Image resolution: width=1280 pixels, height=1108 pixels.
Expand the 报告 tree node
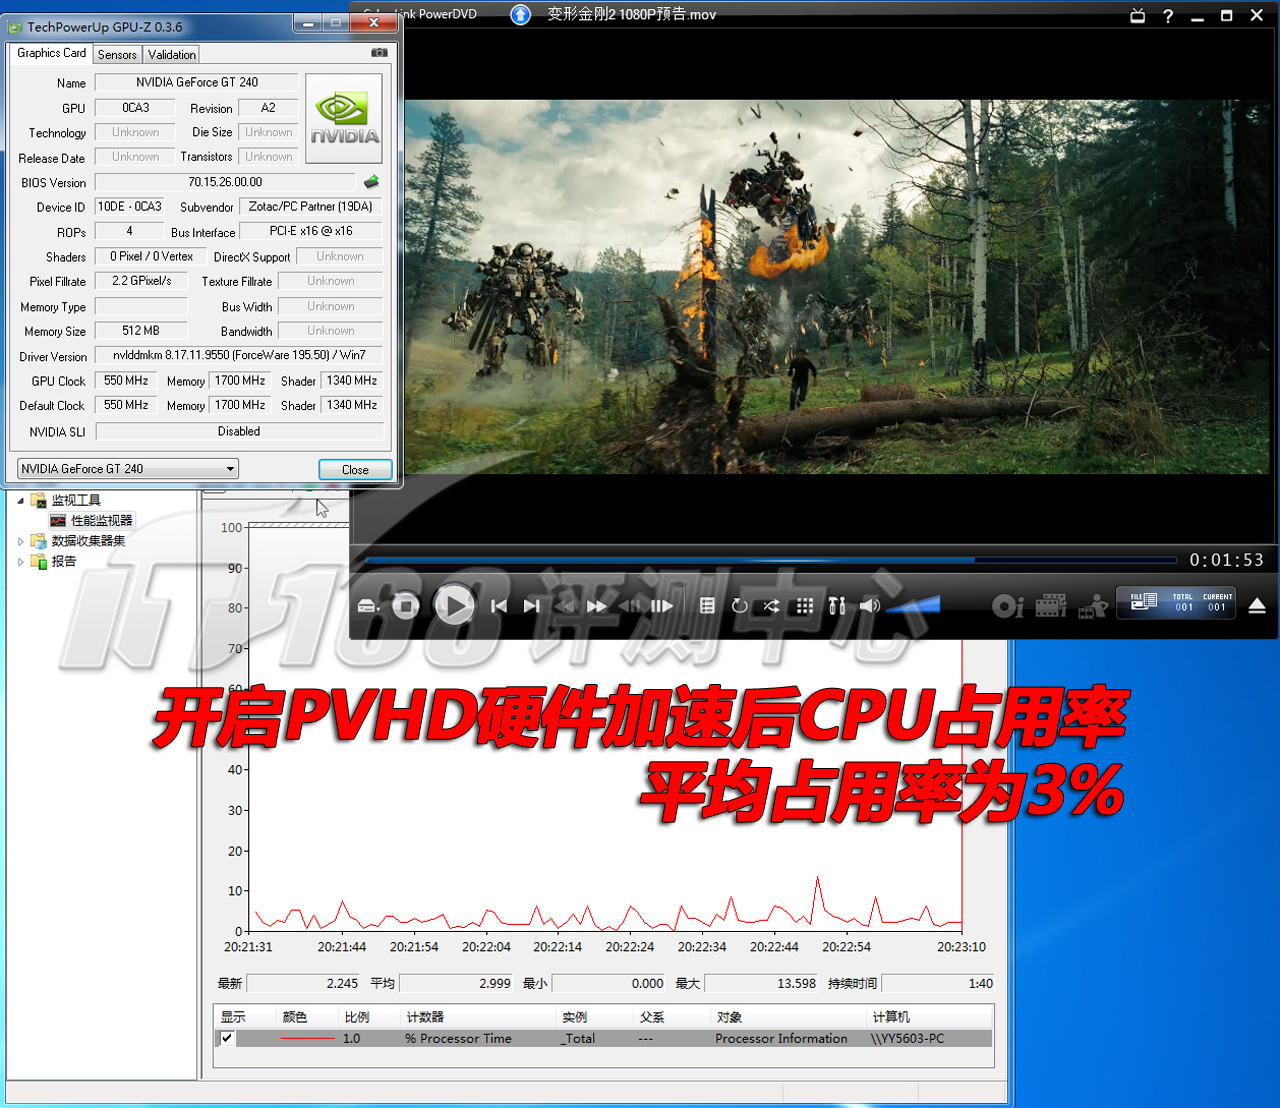(21, 562)
